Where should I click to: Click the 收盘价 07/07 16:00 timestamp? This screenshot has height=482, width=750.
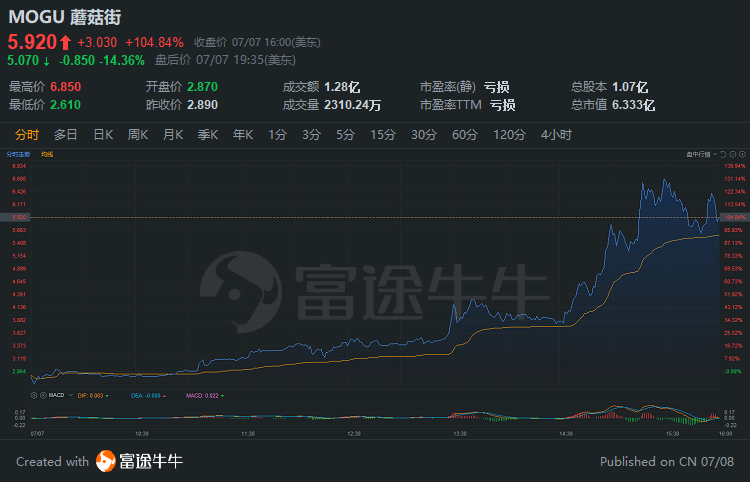click(257, 43)
